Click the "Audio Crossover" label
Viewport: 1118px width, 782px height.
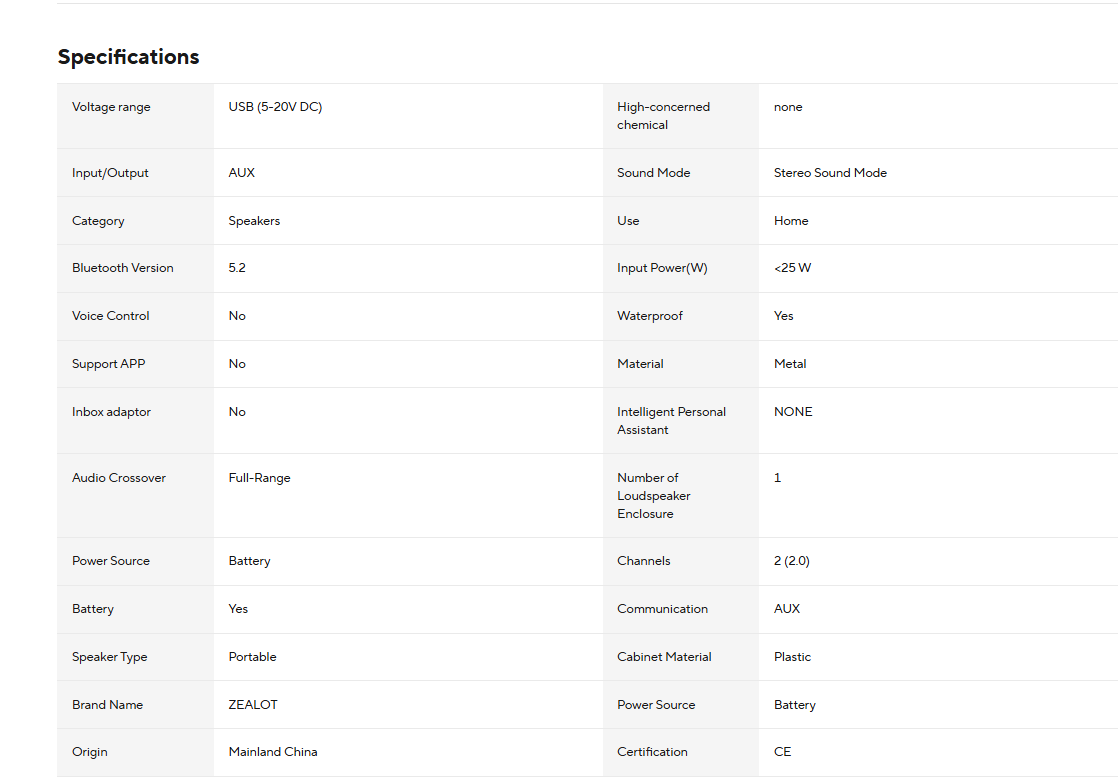[x=119, y=478]
